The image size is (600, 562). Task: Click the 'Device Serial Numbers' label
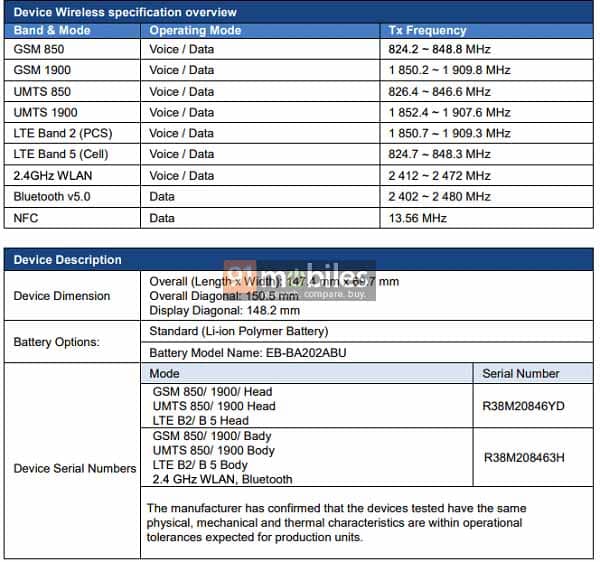tap(75, 468)
